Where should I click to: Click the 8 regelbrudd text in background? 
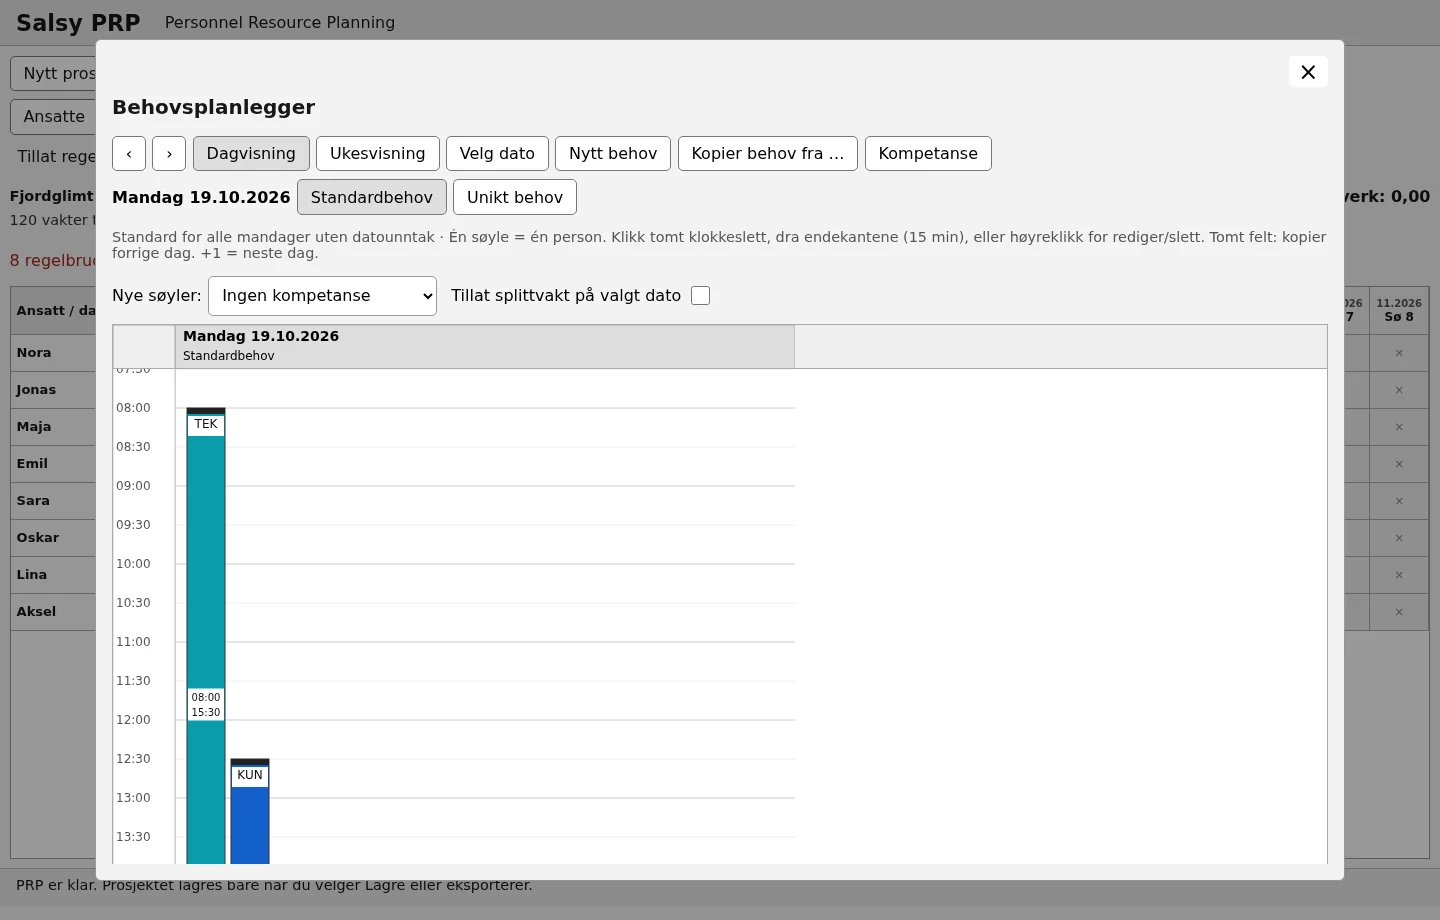click(x=53, y=261)
